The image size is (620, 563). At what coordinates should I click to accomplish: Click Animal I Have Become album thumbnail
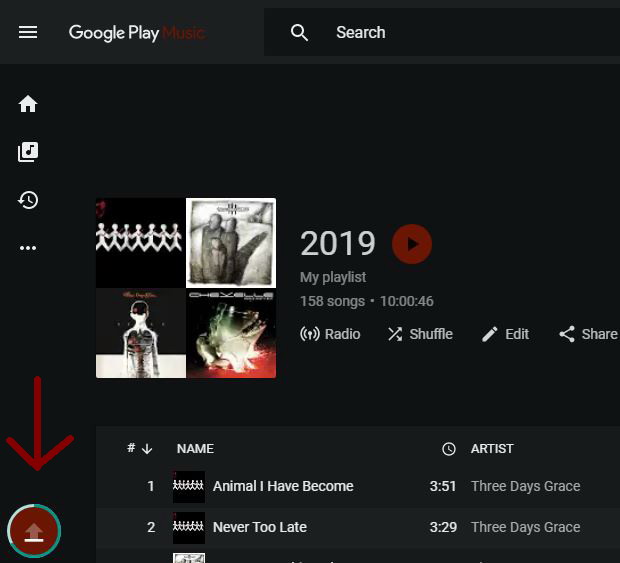[x=189, y=487]
